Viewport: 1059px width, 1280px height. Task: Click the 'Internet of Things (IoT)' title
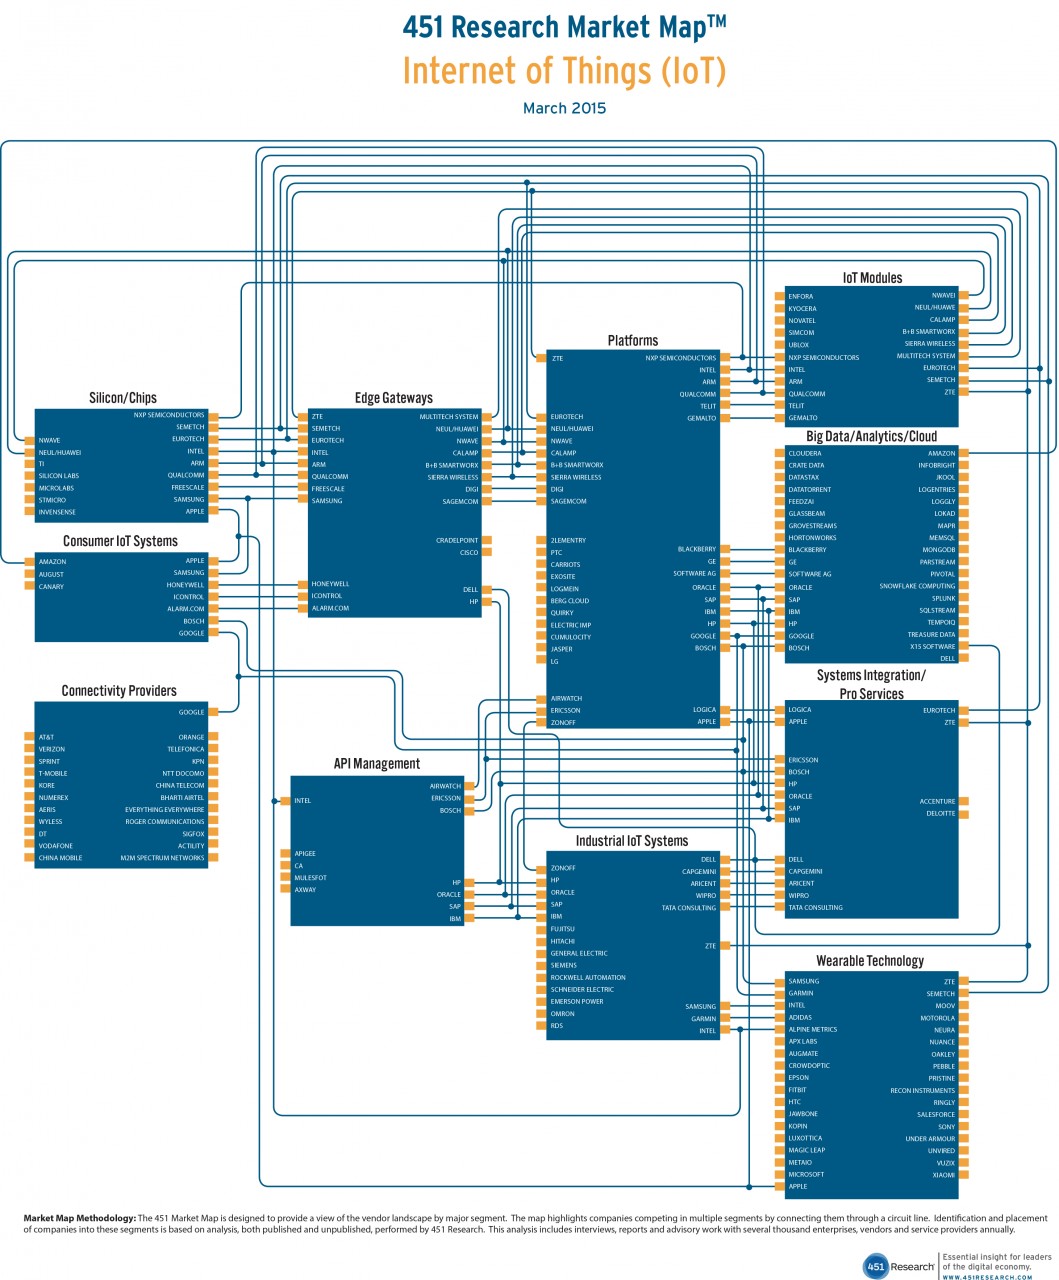click(x=564, y=71)
